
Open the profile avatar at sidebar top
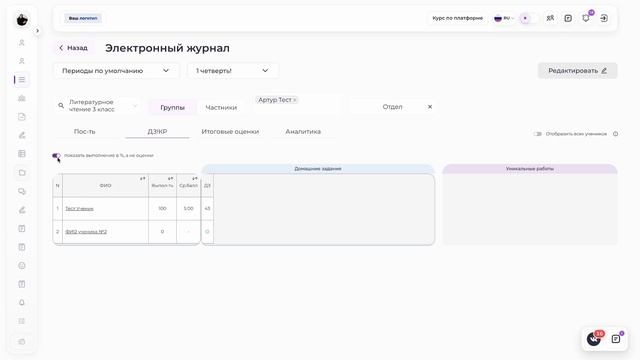pyautogui.click(x=22, y=19)
